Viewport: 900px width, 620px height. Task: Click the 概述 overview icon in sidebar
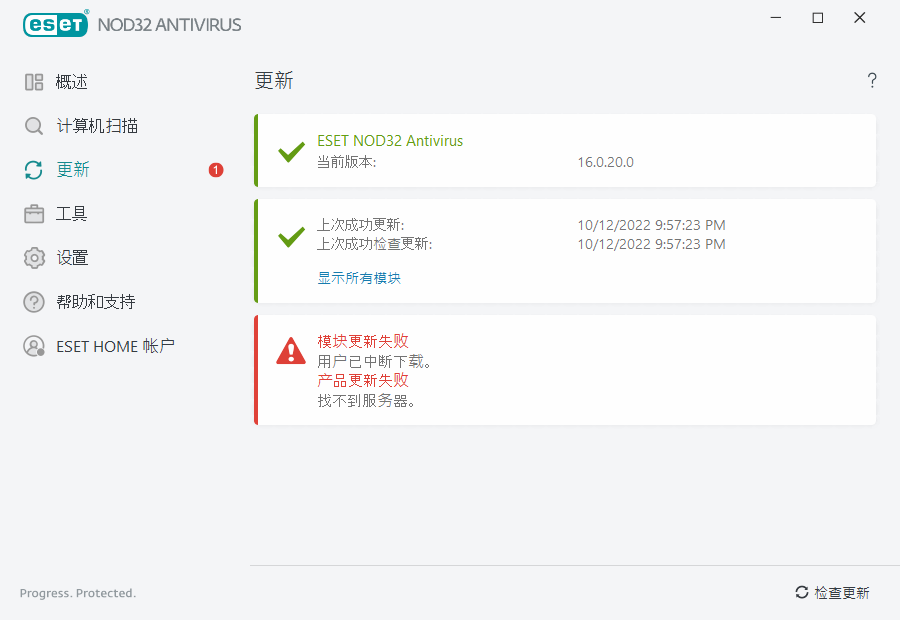tap(34, 82)
